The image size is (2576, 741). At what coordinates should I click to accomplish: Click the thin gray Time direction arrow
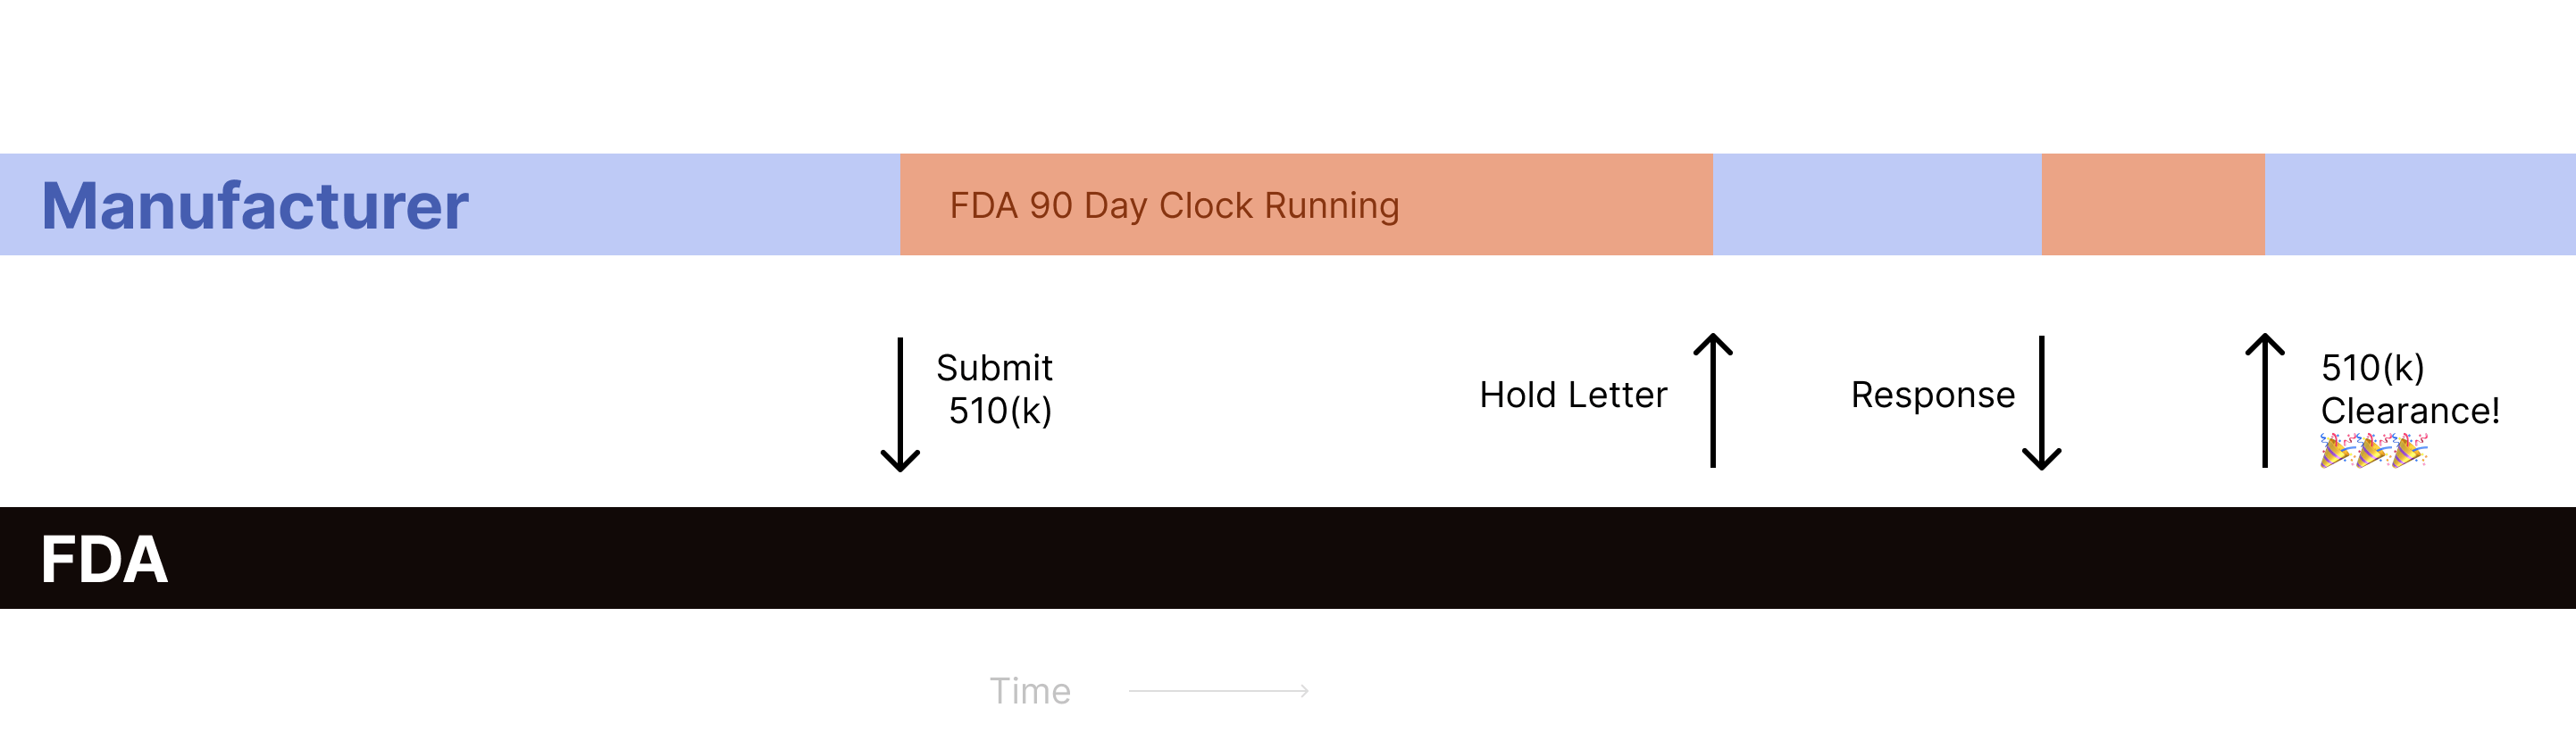(1218, 691)
